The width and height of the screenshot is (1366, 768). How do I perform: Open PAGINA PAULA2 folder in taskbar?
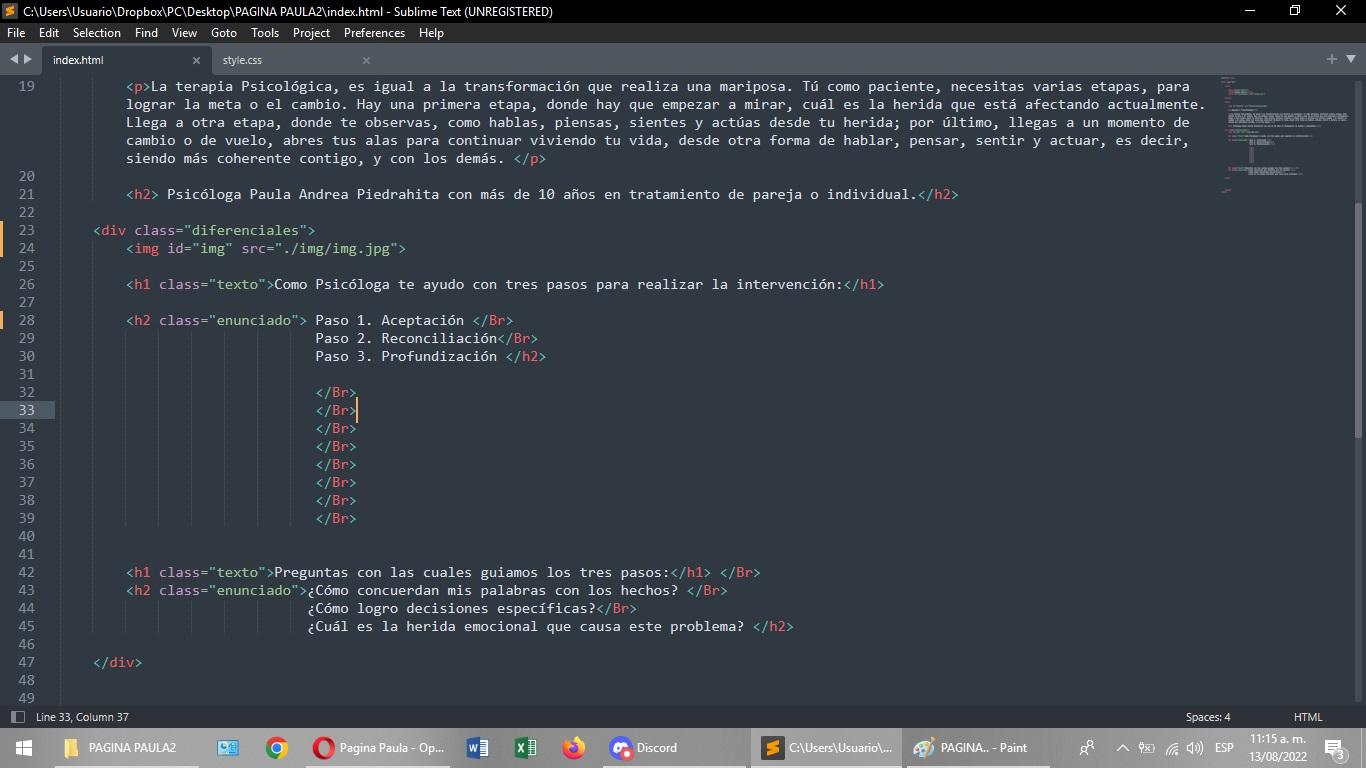pos(120,747)
